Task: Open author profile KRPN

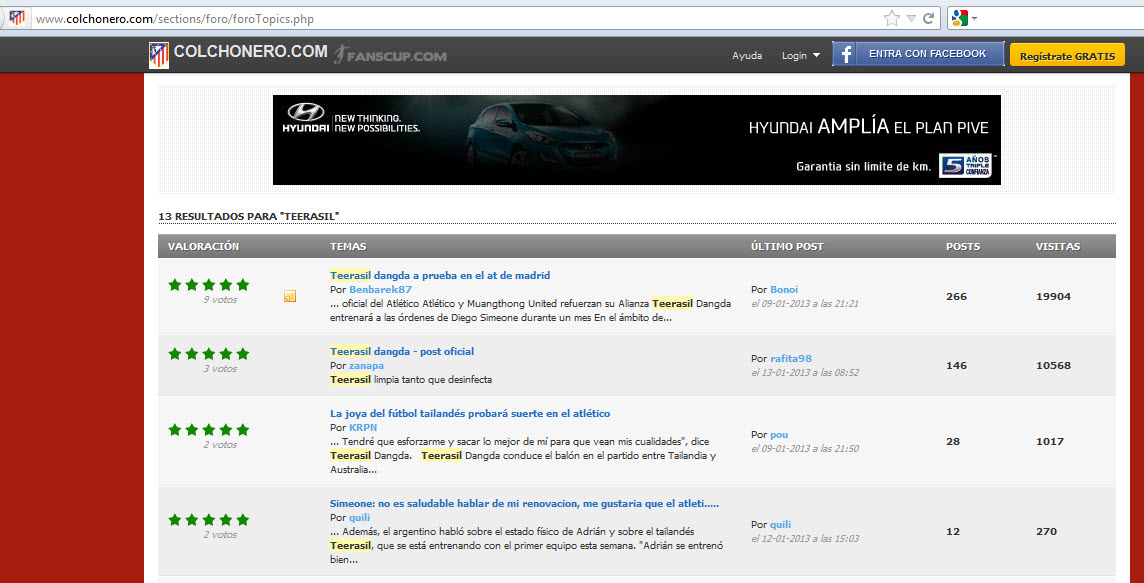Action: [363, 428]
